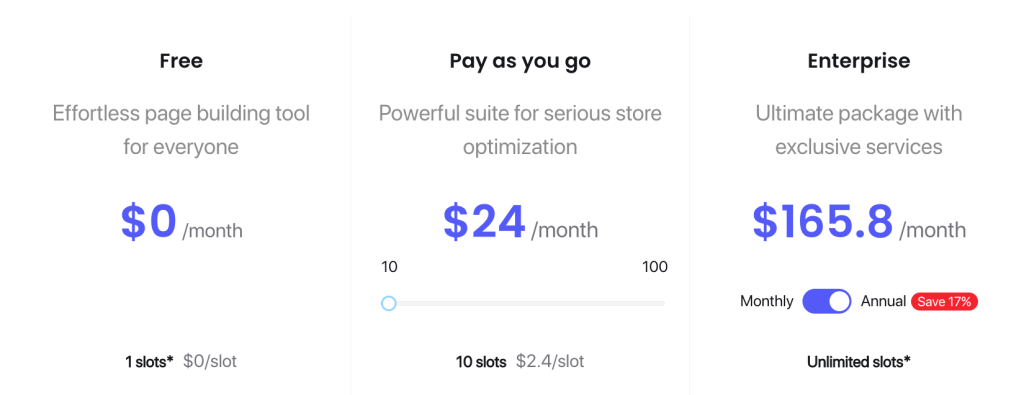Screen dimensions: 1024x395
Task: Click the $165.8 Enterprise price
Action: point(822,221)
